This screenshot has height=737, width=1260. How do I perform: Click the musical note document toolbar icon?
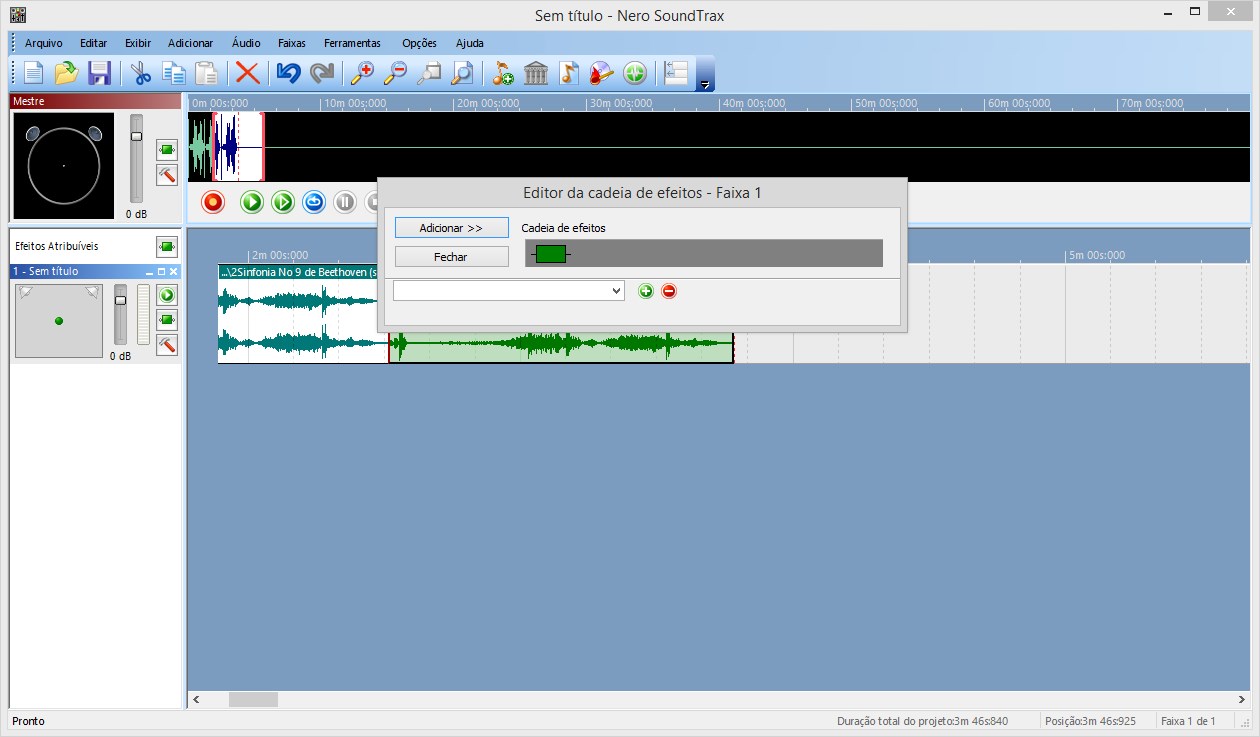[x=569, y=73]
